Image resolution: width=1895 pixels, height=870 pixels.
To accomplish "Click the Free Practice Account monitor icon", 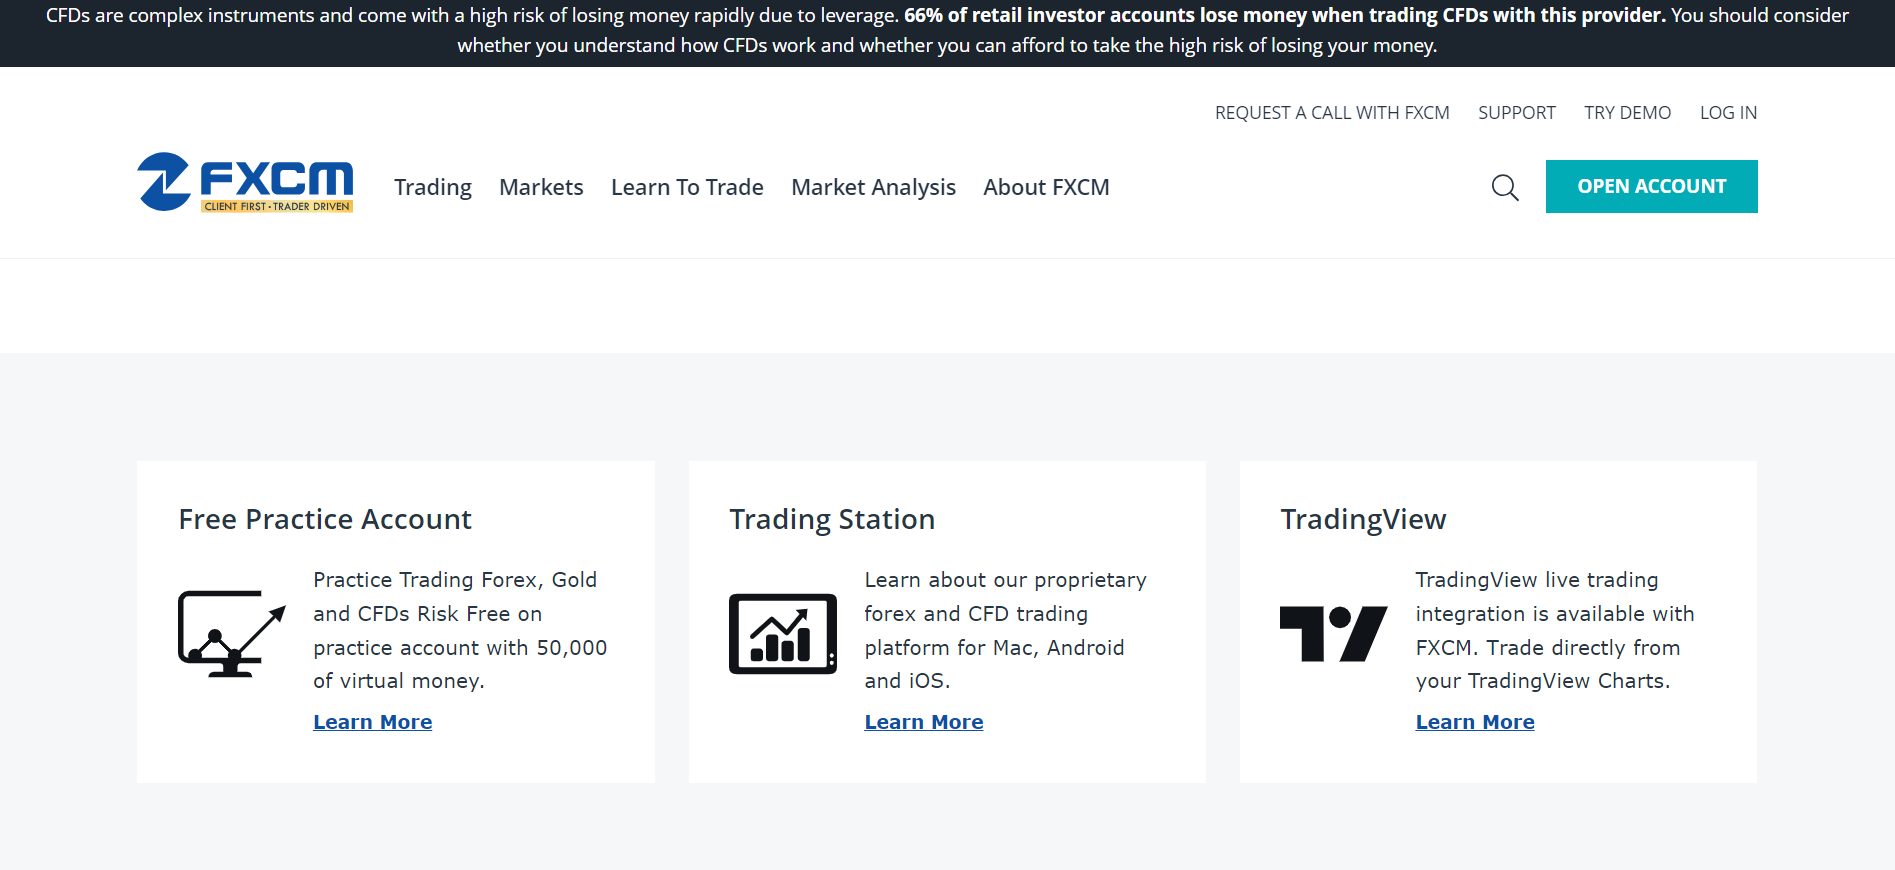I will click(232, 634).
